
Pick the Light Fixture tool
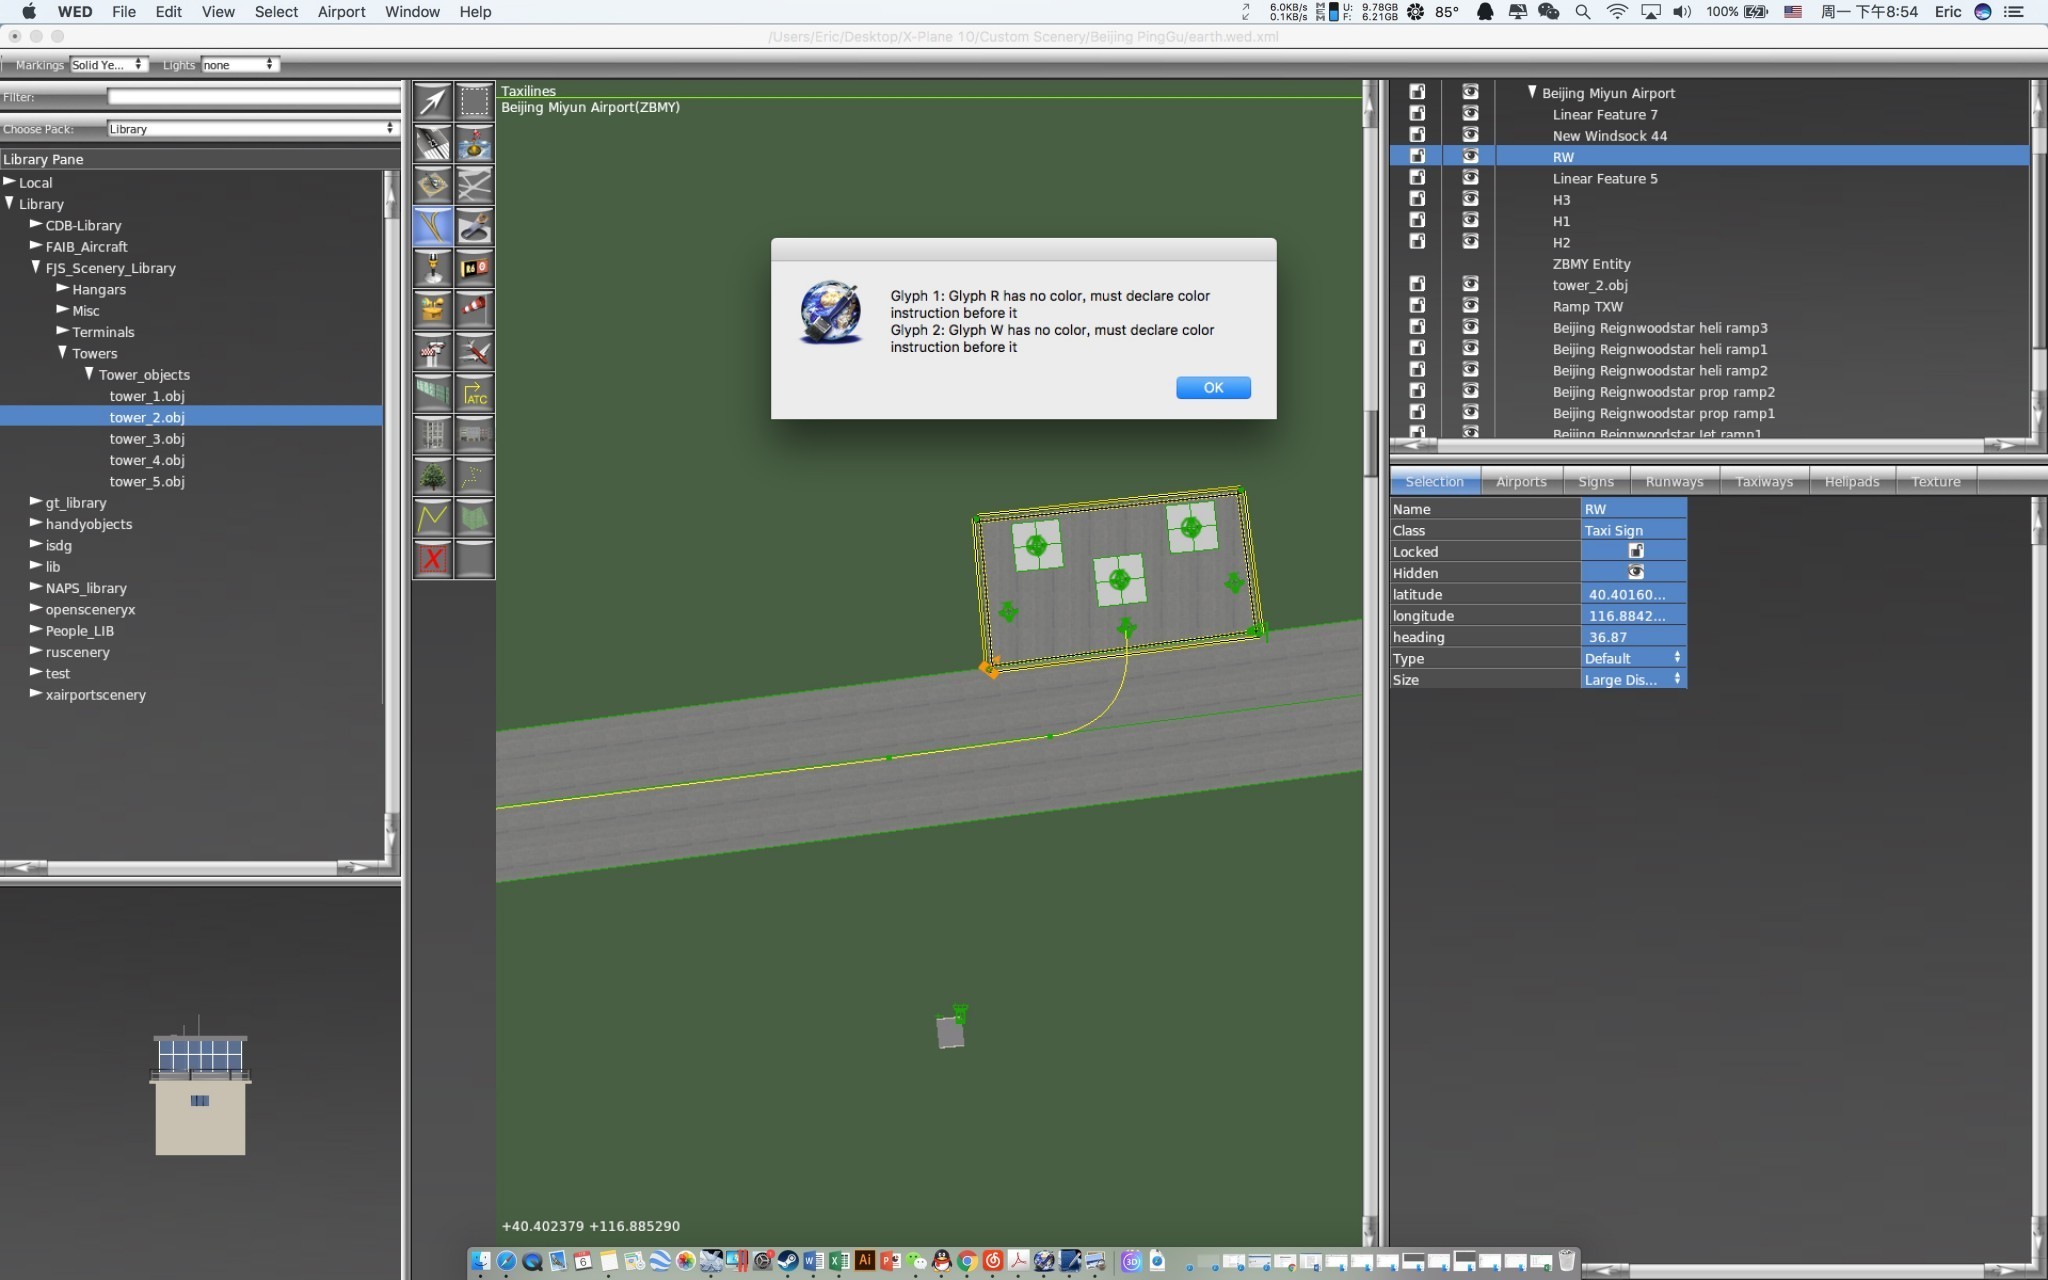click(433, 268)
